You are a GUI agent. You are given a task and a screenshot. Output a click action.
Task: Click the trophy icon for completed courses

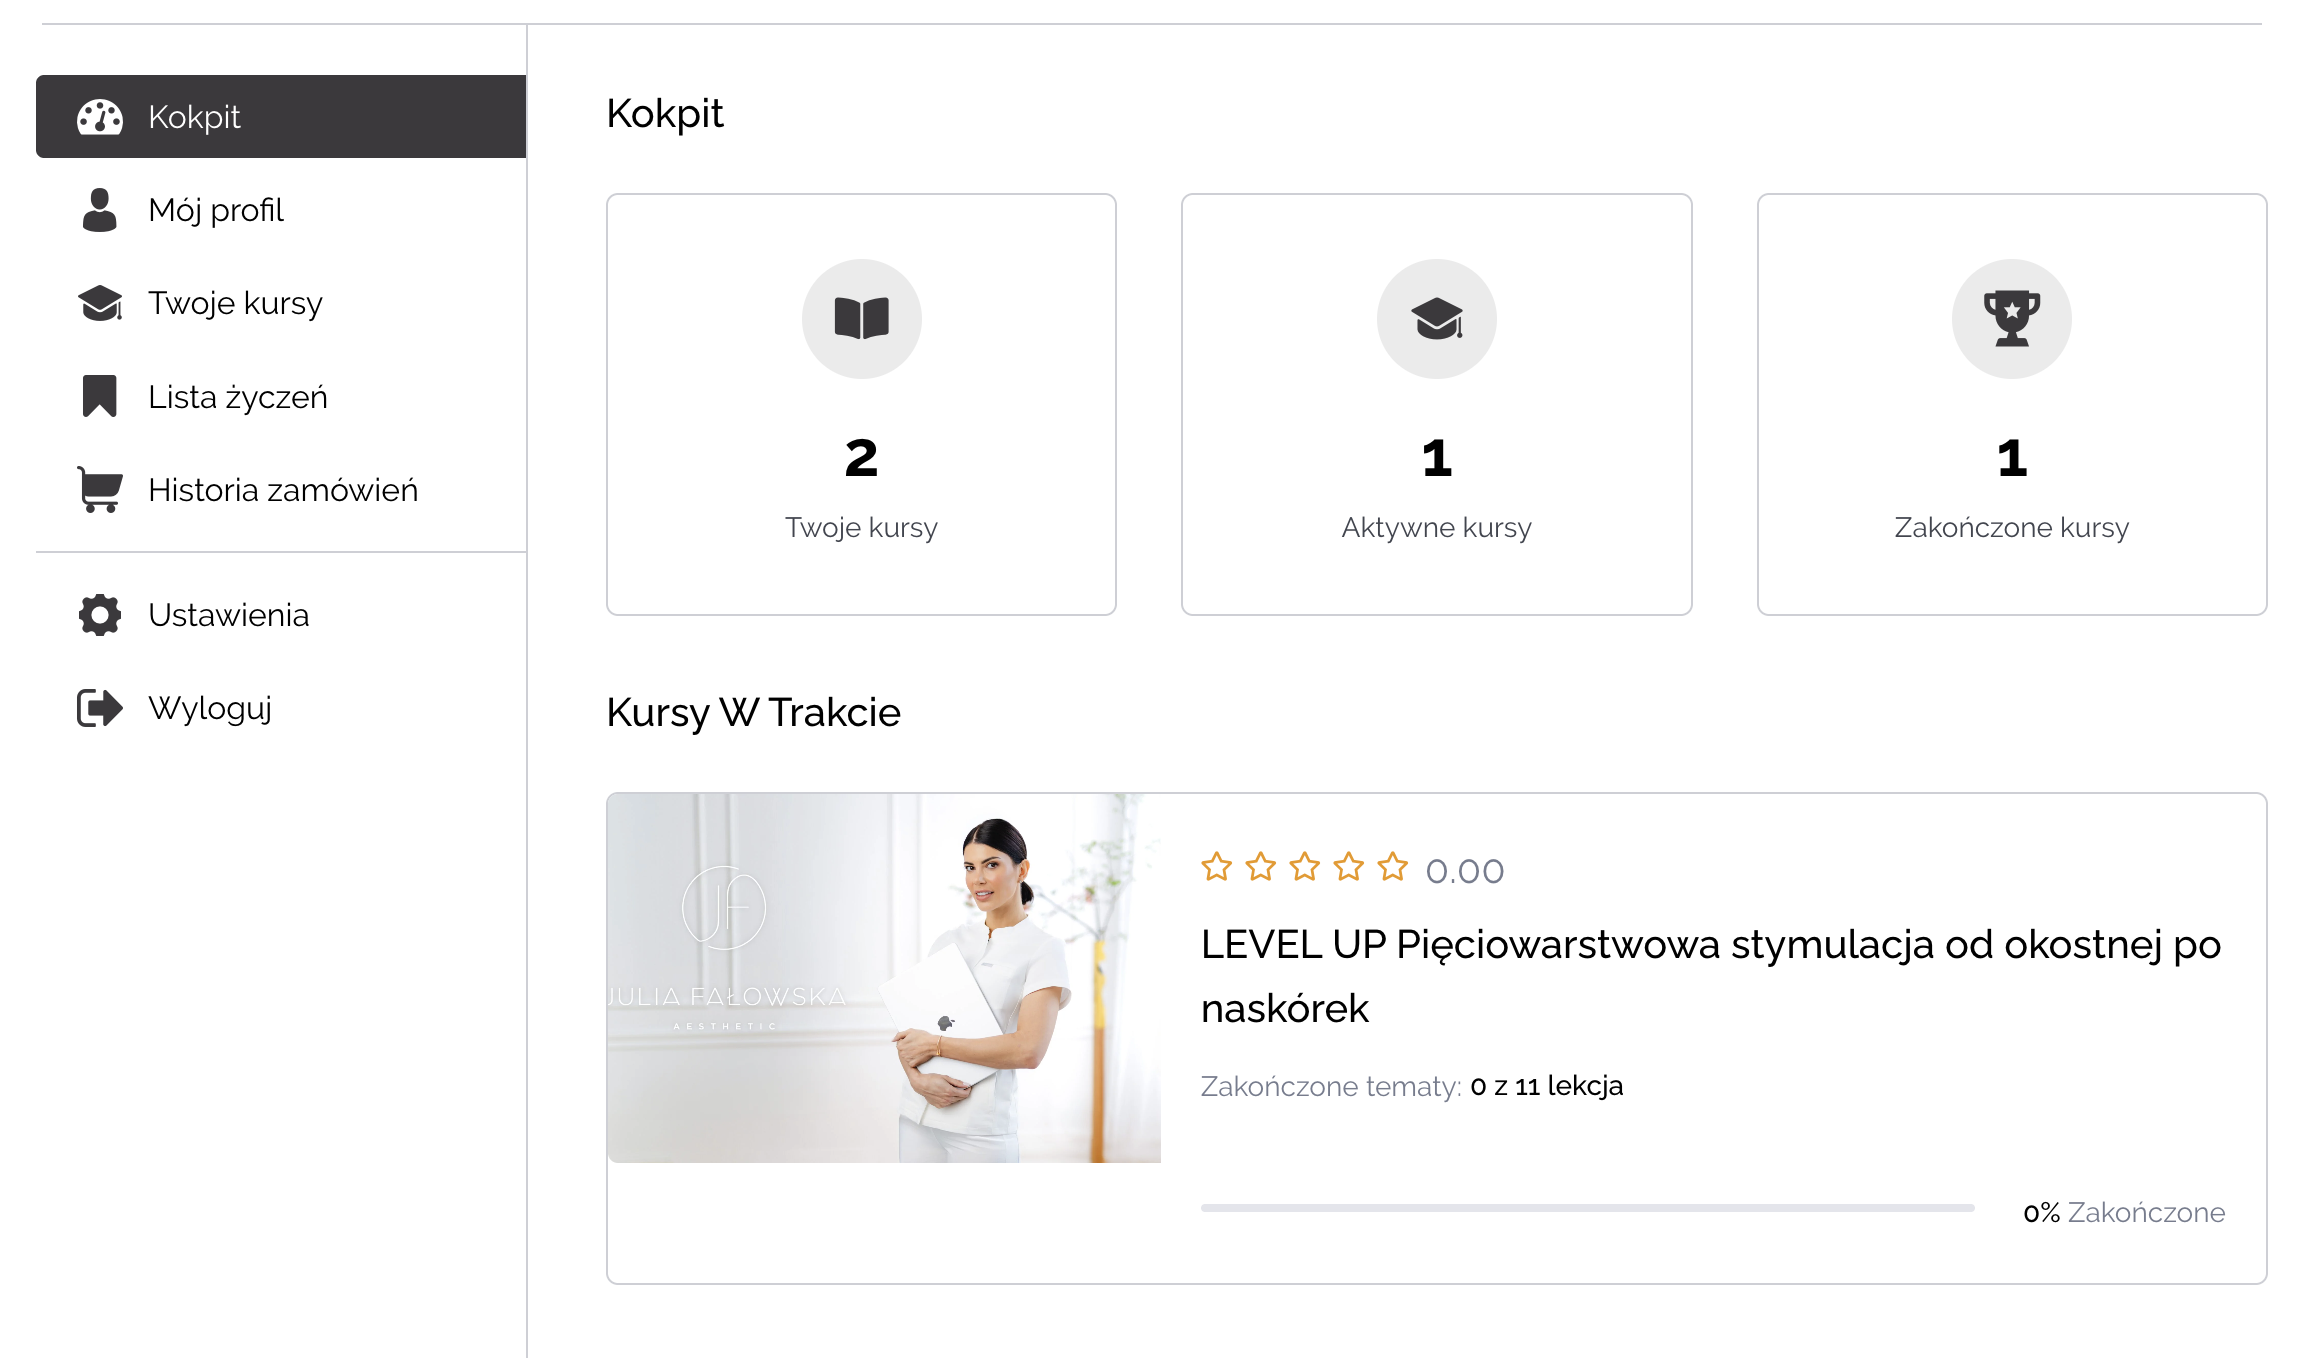tap(2011, 319)
